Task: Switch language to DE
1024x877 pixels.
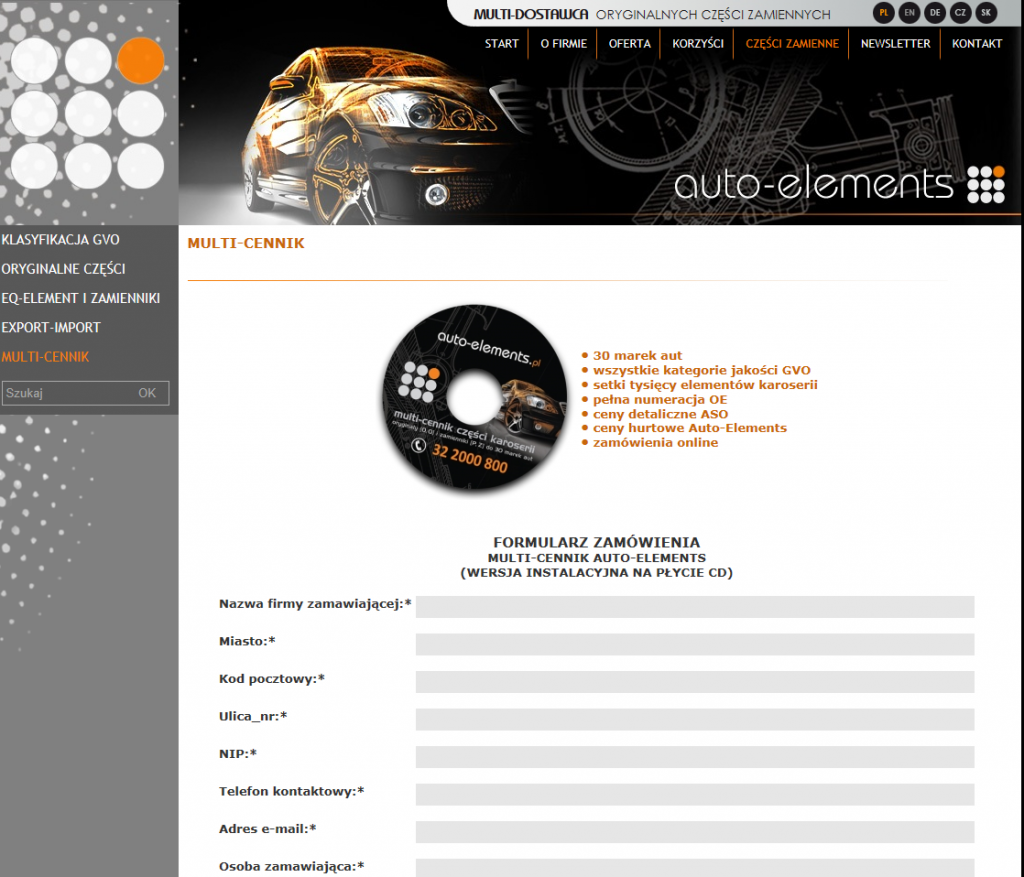Action: (935, 12)
